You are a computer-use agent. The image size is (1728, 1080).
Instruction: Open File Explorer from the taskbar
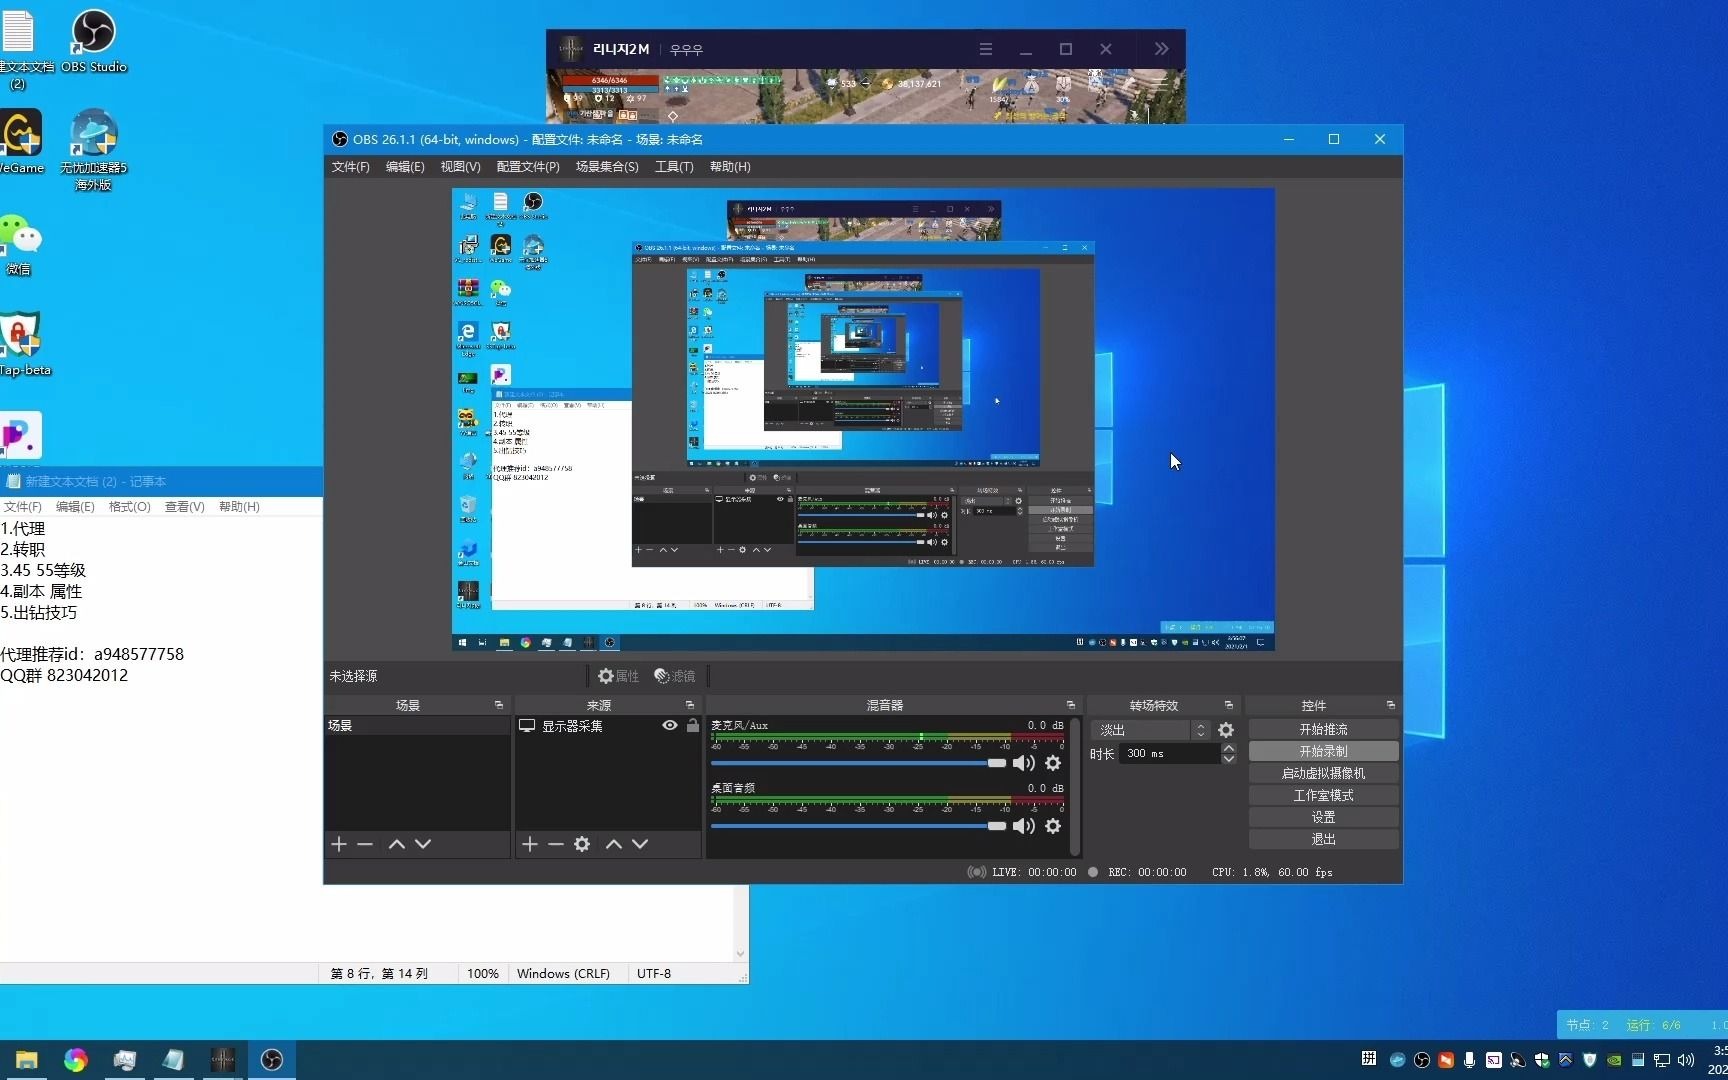point(27,1060)
